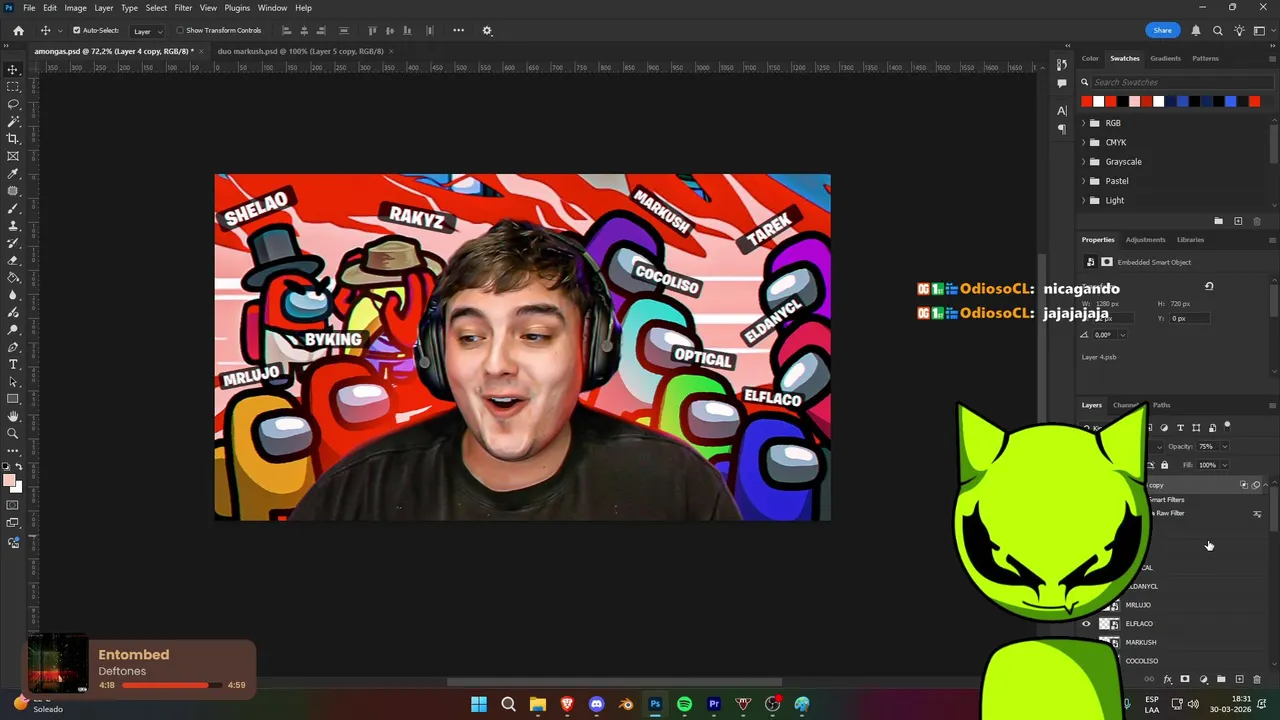1280x720 pixels.
Task: Open the options bar gear settings
Action: pyautogui.click(x=487, y=30)
